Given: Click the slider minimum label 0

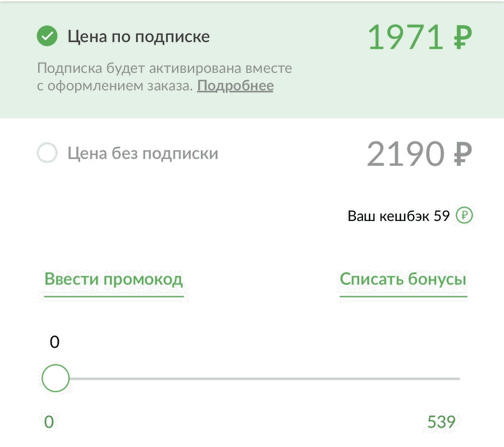Looking at the screenshot, I should (49, 422).
